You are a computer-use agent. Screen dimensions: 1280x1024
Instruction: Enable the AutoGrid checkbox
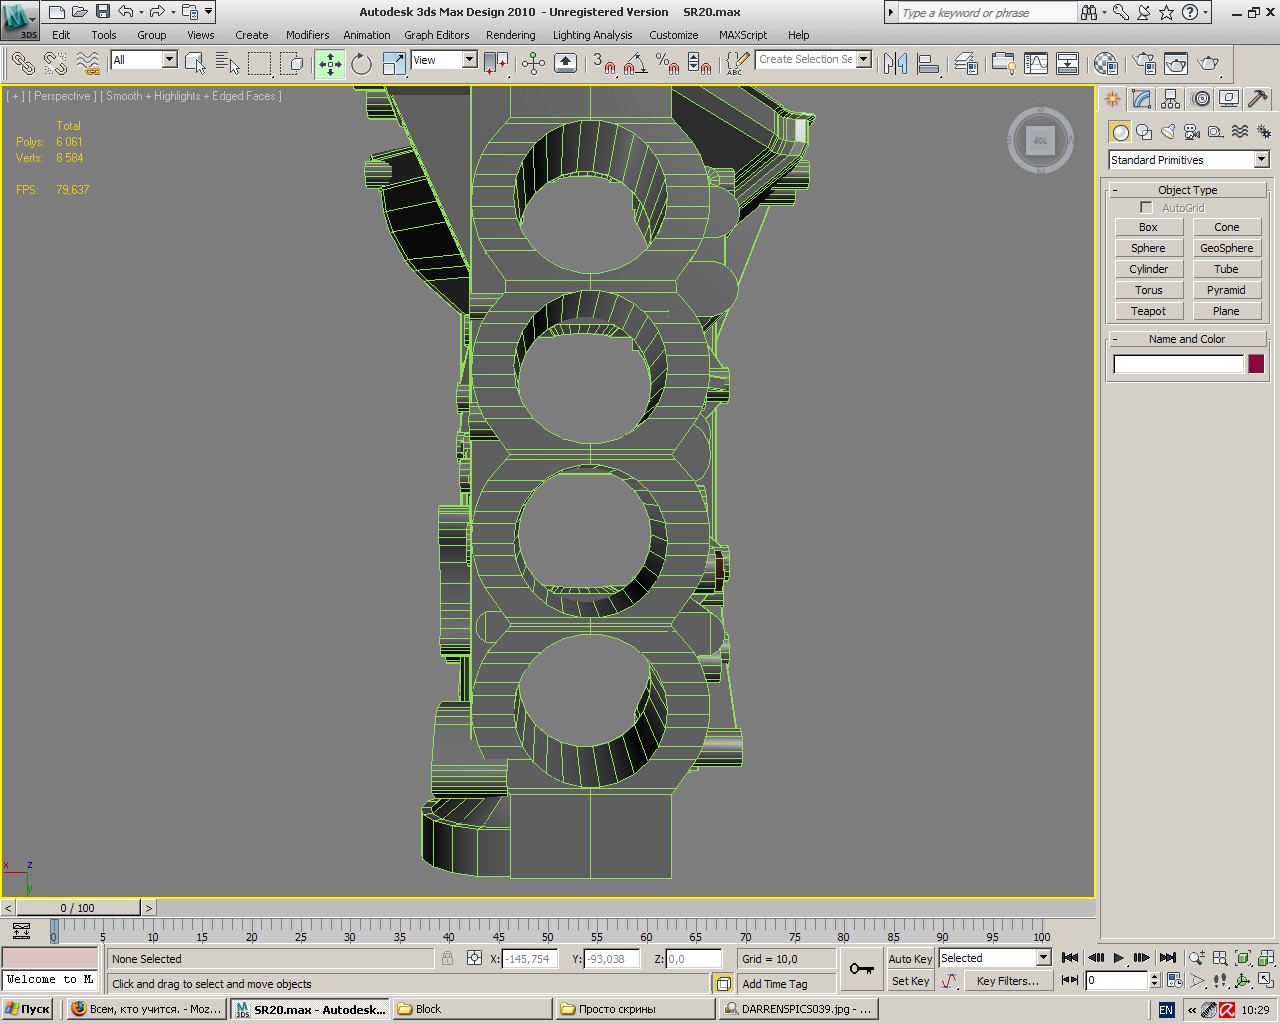1146,208
